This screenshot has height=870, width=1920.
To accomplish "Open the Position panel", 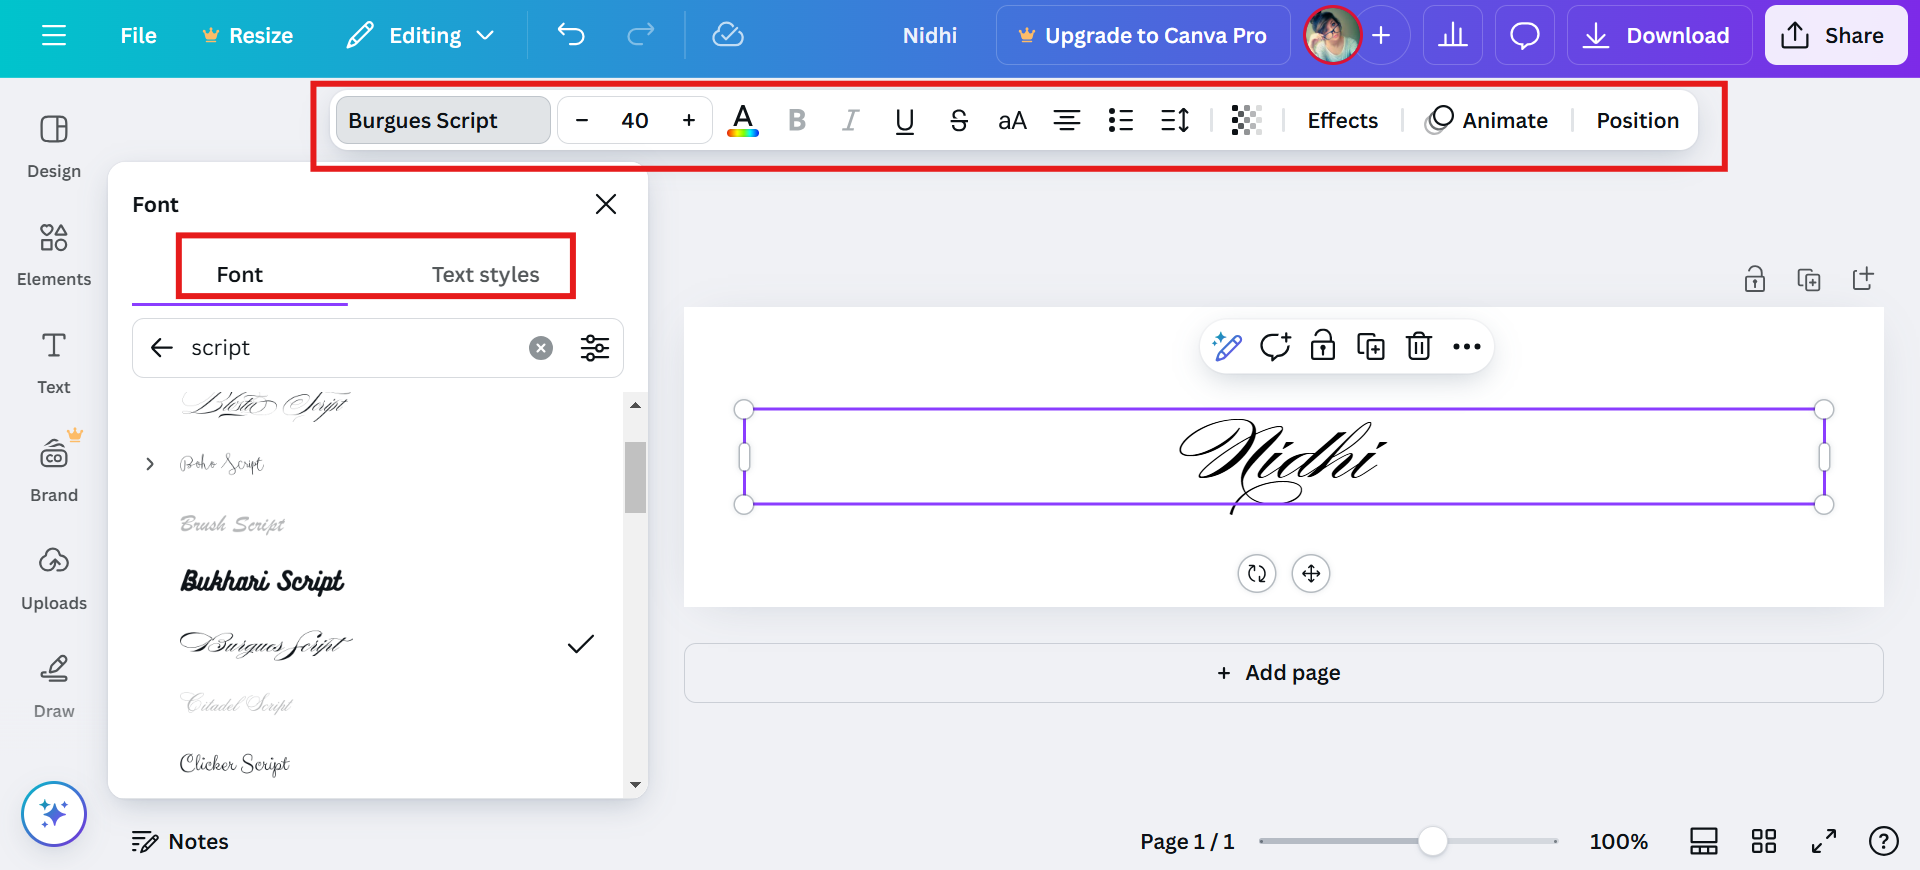I will click(1638, 121).
